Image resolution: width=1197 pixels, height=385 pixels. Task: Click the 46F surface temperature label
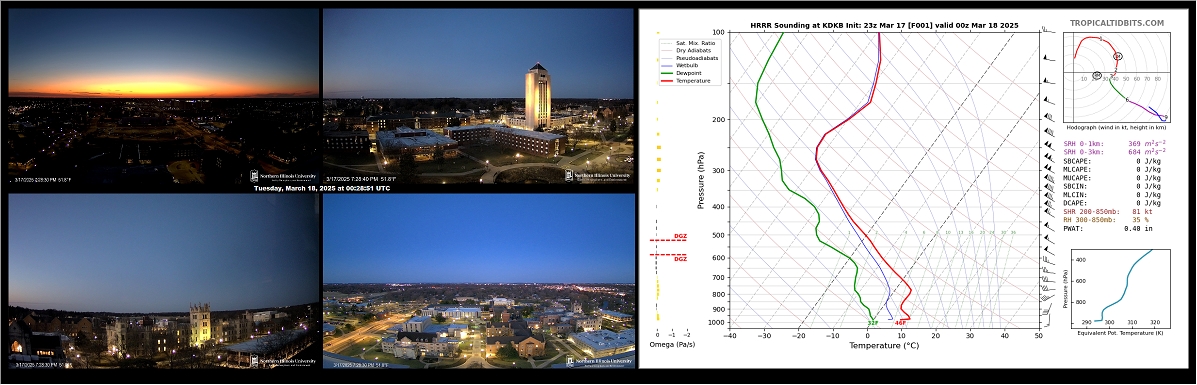tap(900, 323)
